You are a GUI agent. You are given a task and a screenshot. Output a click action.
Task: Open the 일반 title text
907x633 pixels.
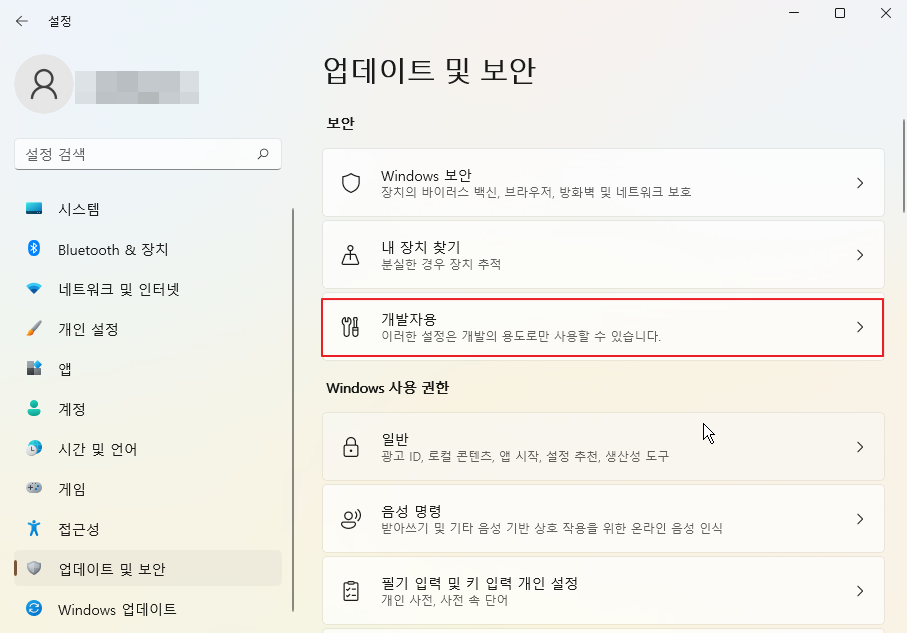395,439
